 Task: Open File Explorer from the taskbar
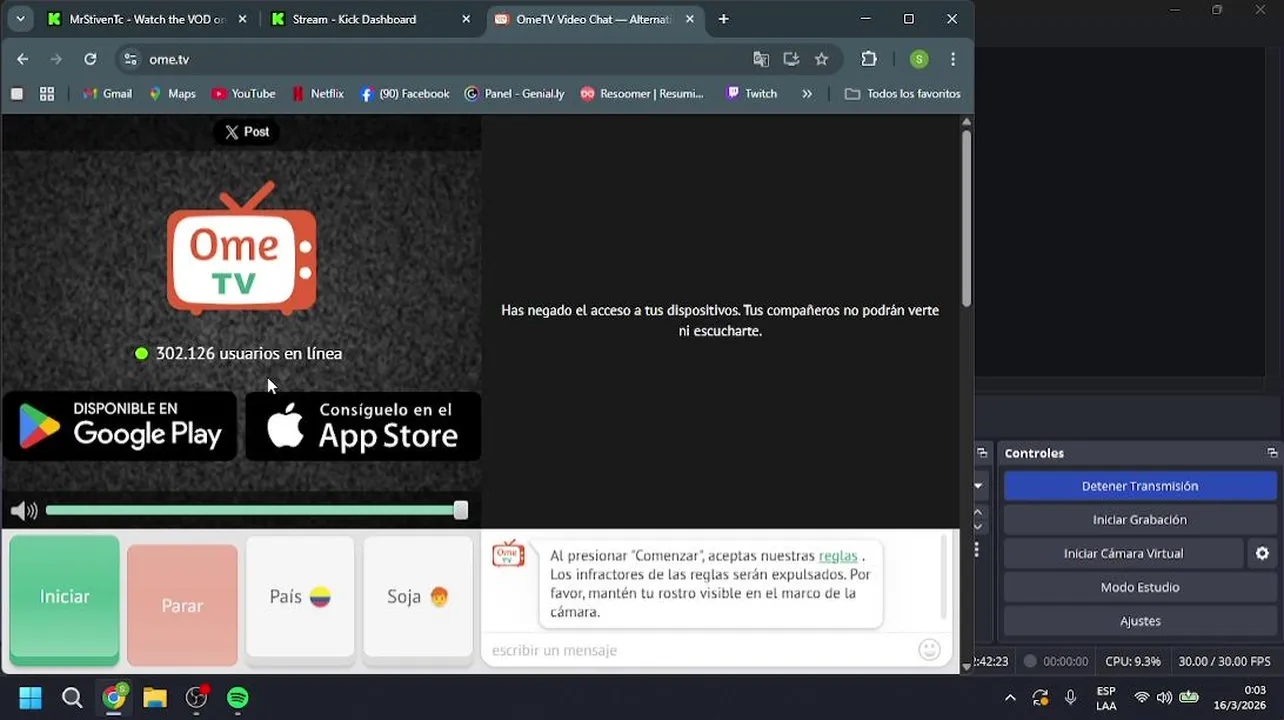pyautogui.click(x=155, y=697)
